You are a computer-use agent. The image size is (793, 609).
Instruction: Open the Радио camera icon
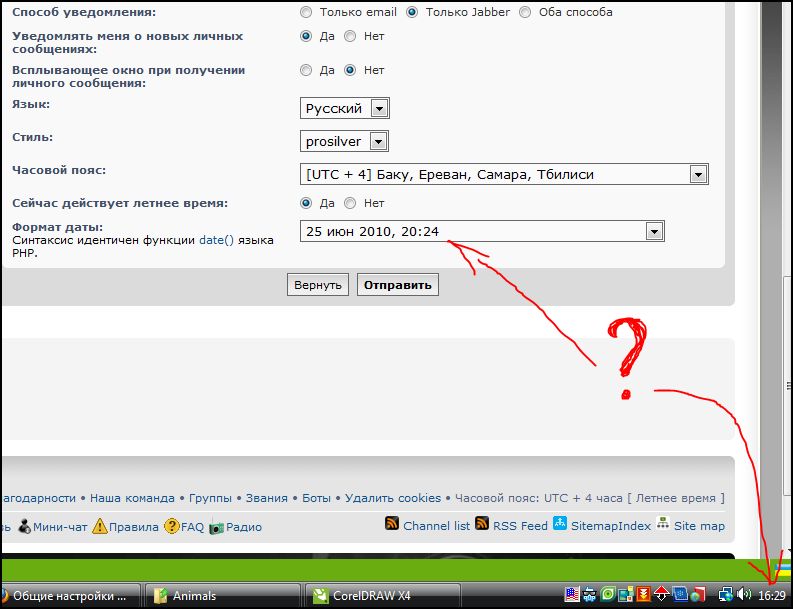click(x=216, y=527)
